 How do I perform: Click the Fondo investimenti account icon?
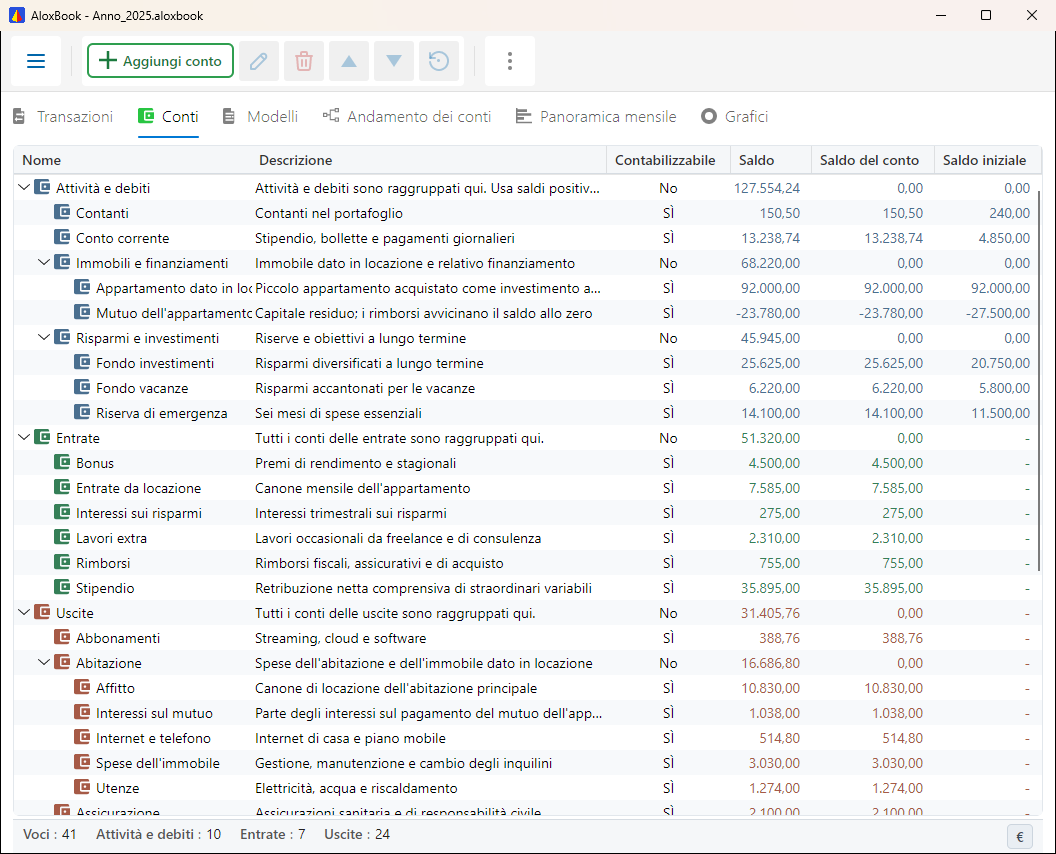(x=82, y=363)
